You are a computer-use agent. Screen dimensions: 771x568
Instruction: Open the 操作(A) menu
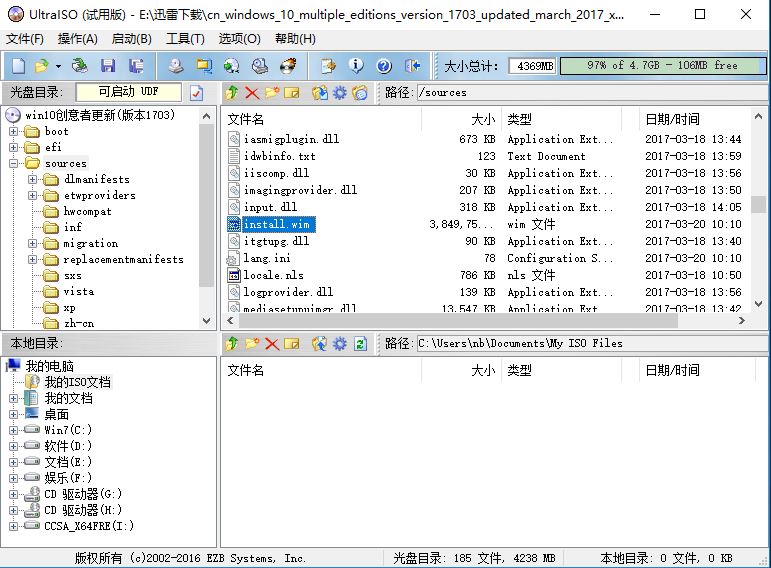(78, 38)
